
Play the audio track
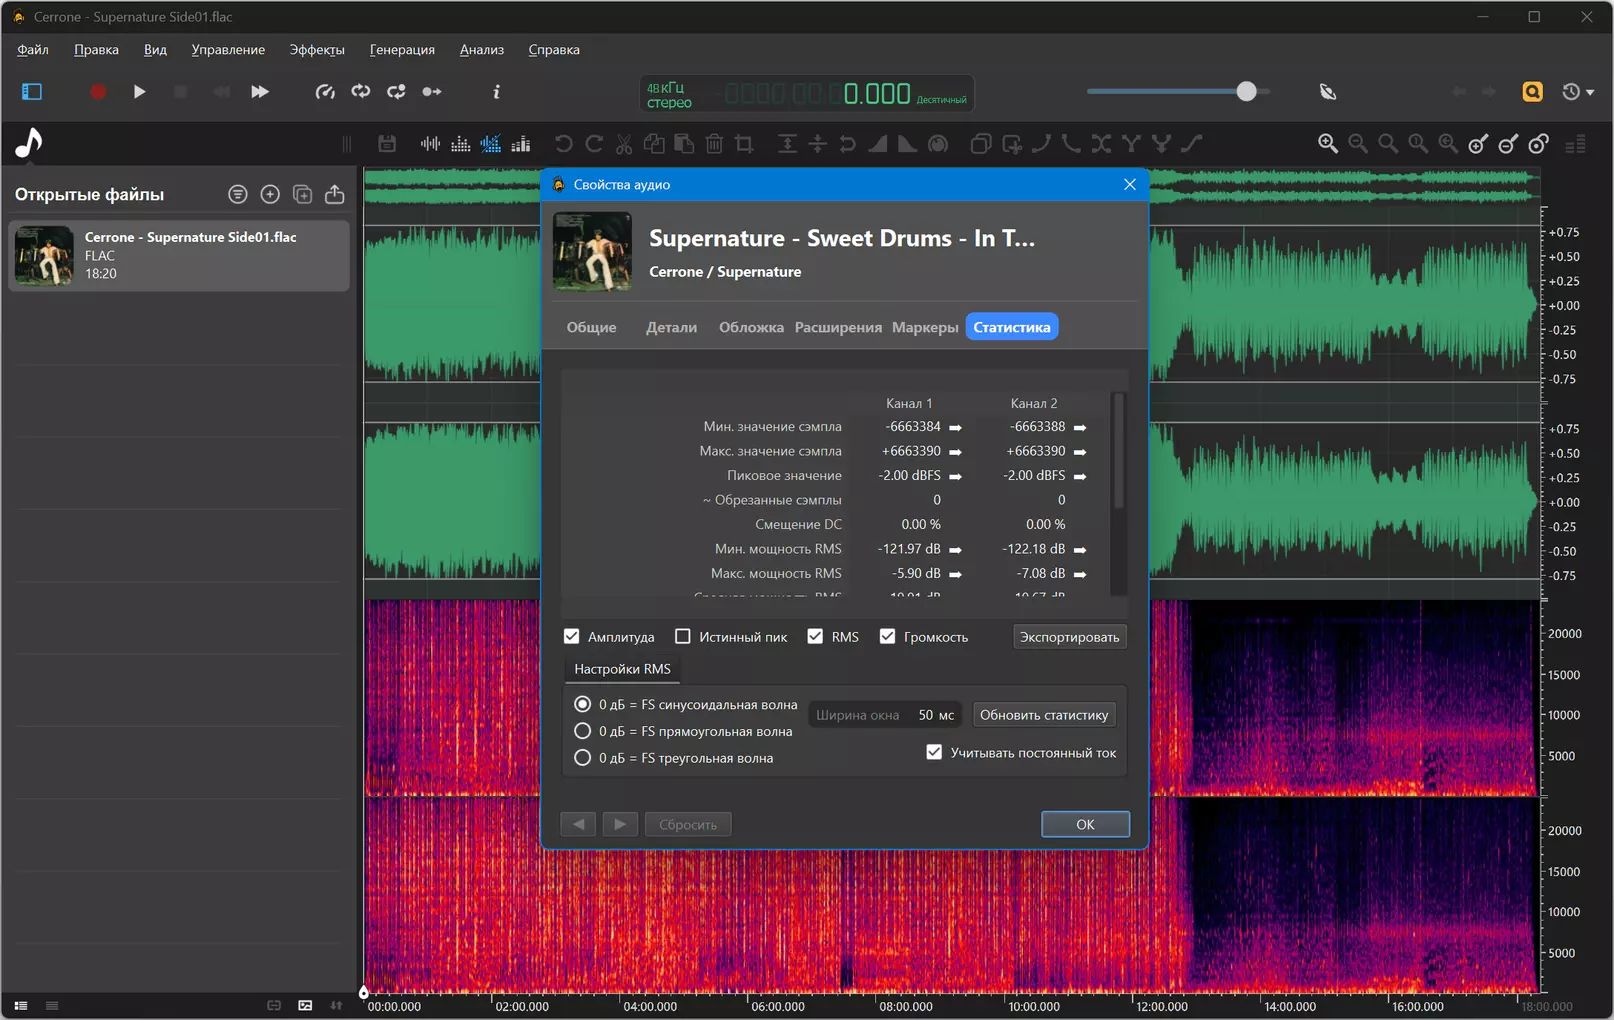coord(139,92)
